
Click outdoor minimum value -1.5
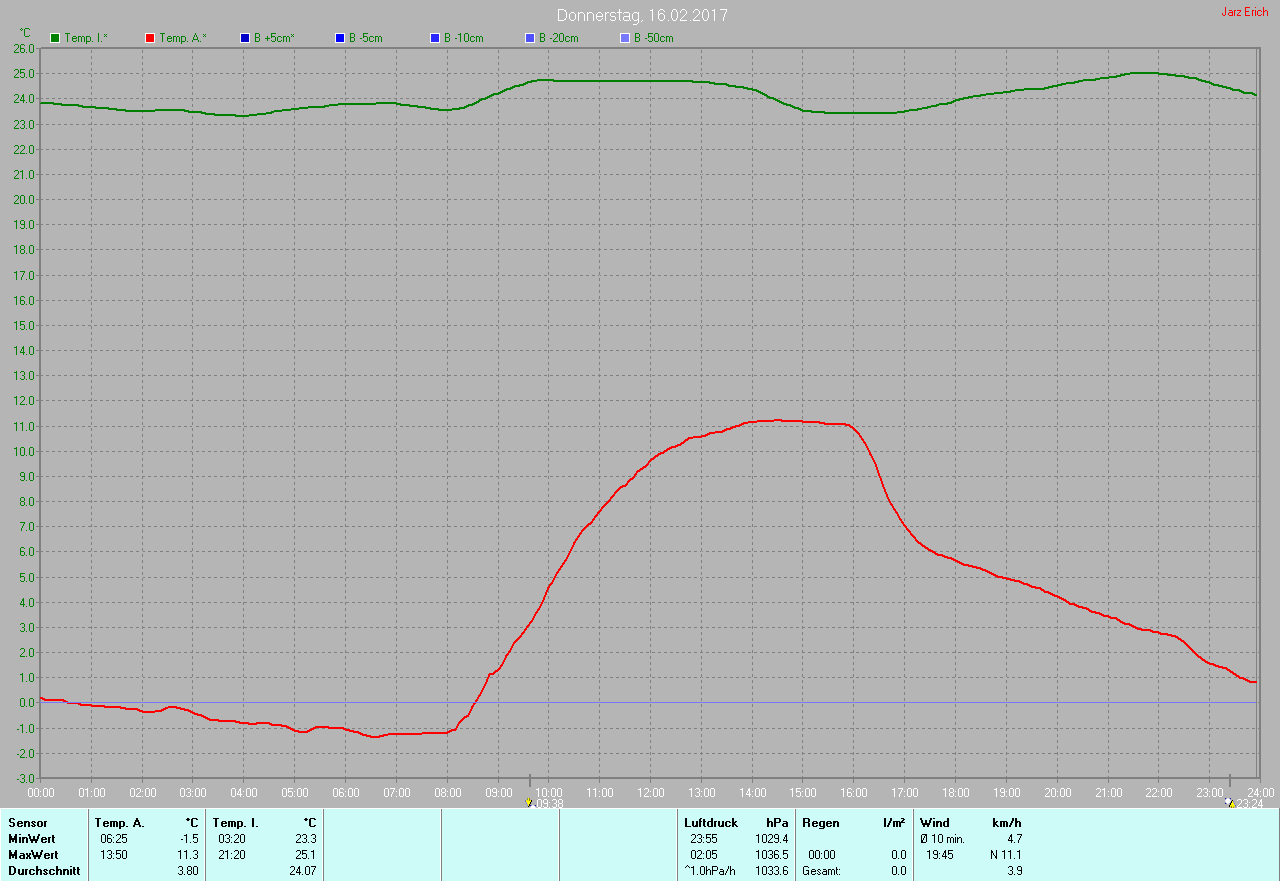coord(188,839)
